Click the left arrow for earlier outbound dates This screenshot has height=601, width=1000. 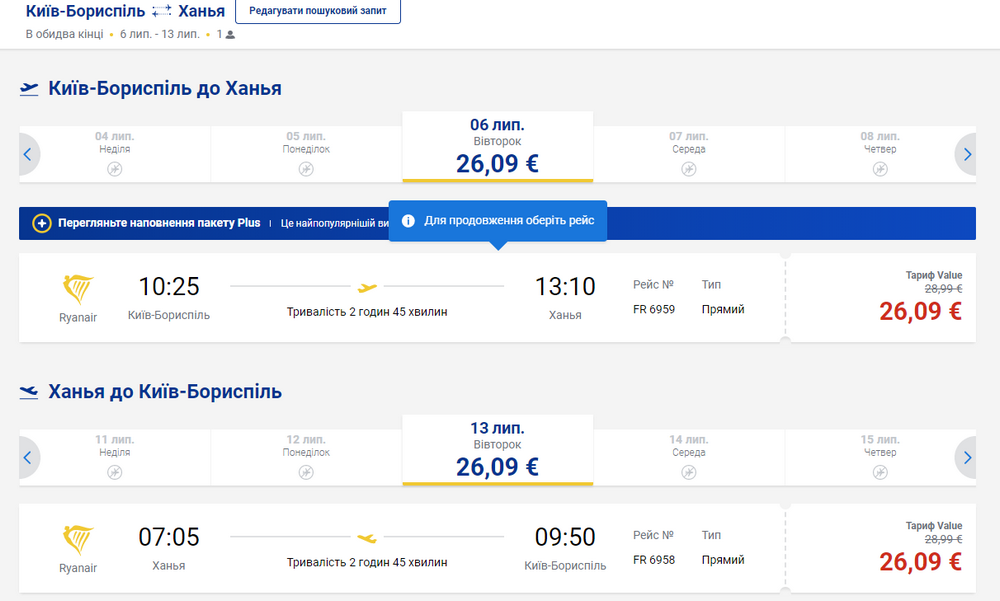[27, 154]
